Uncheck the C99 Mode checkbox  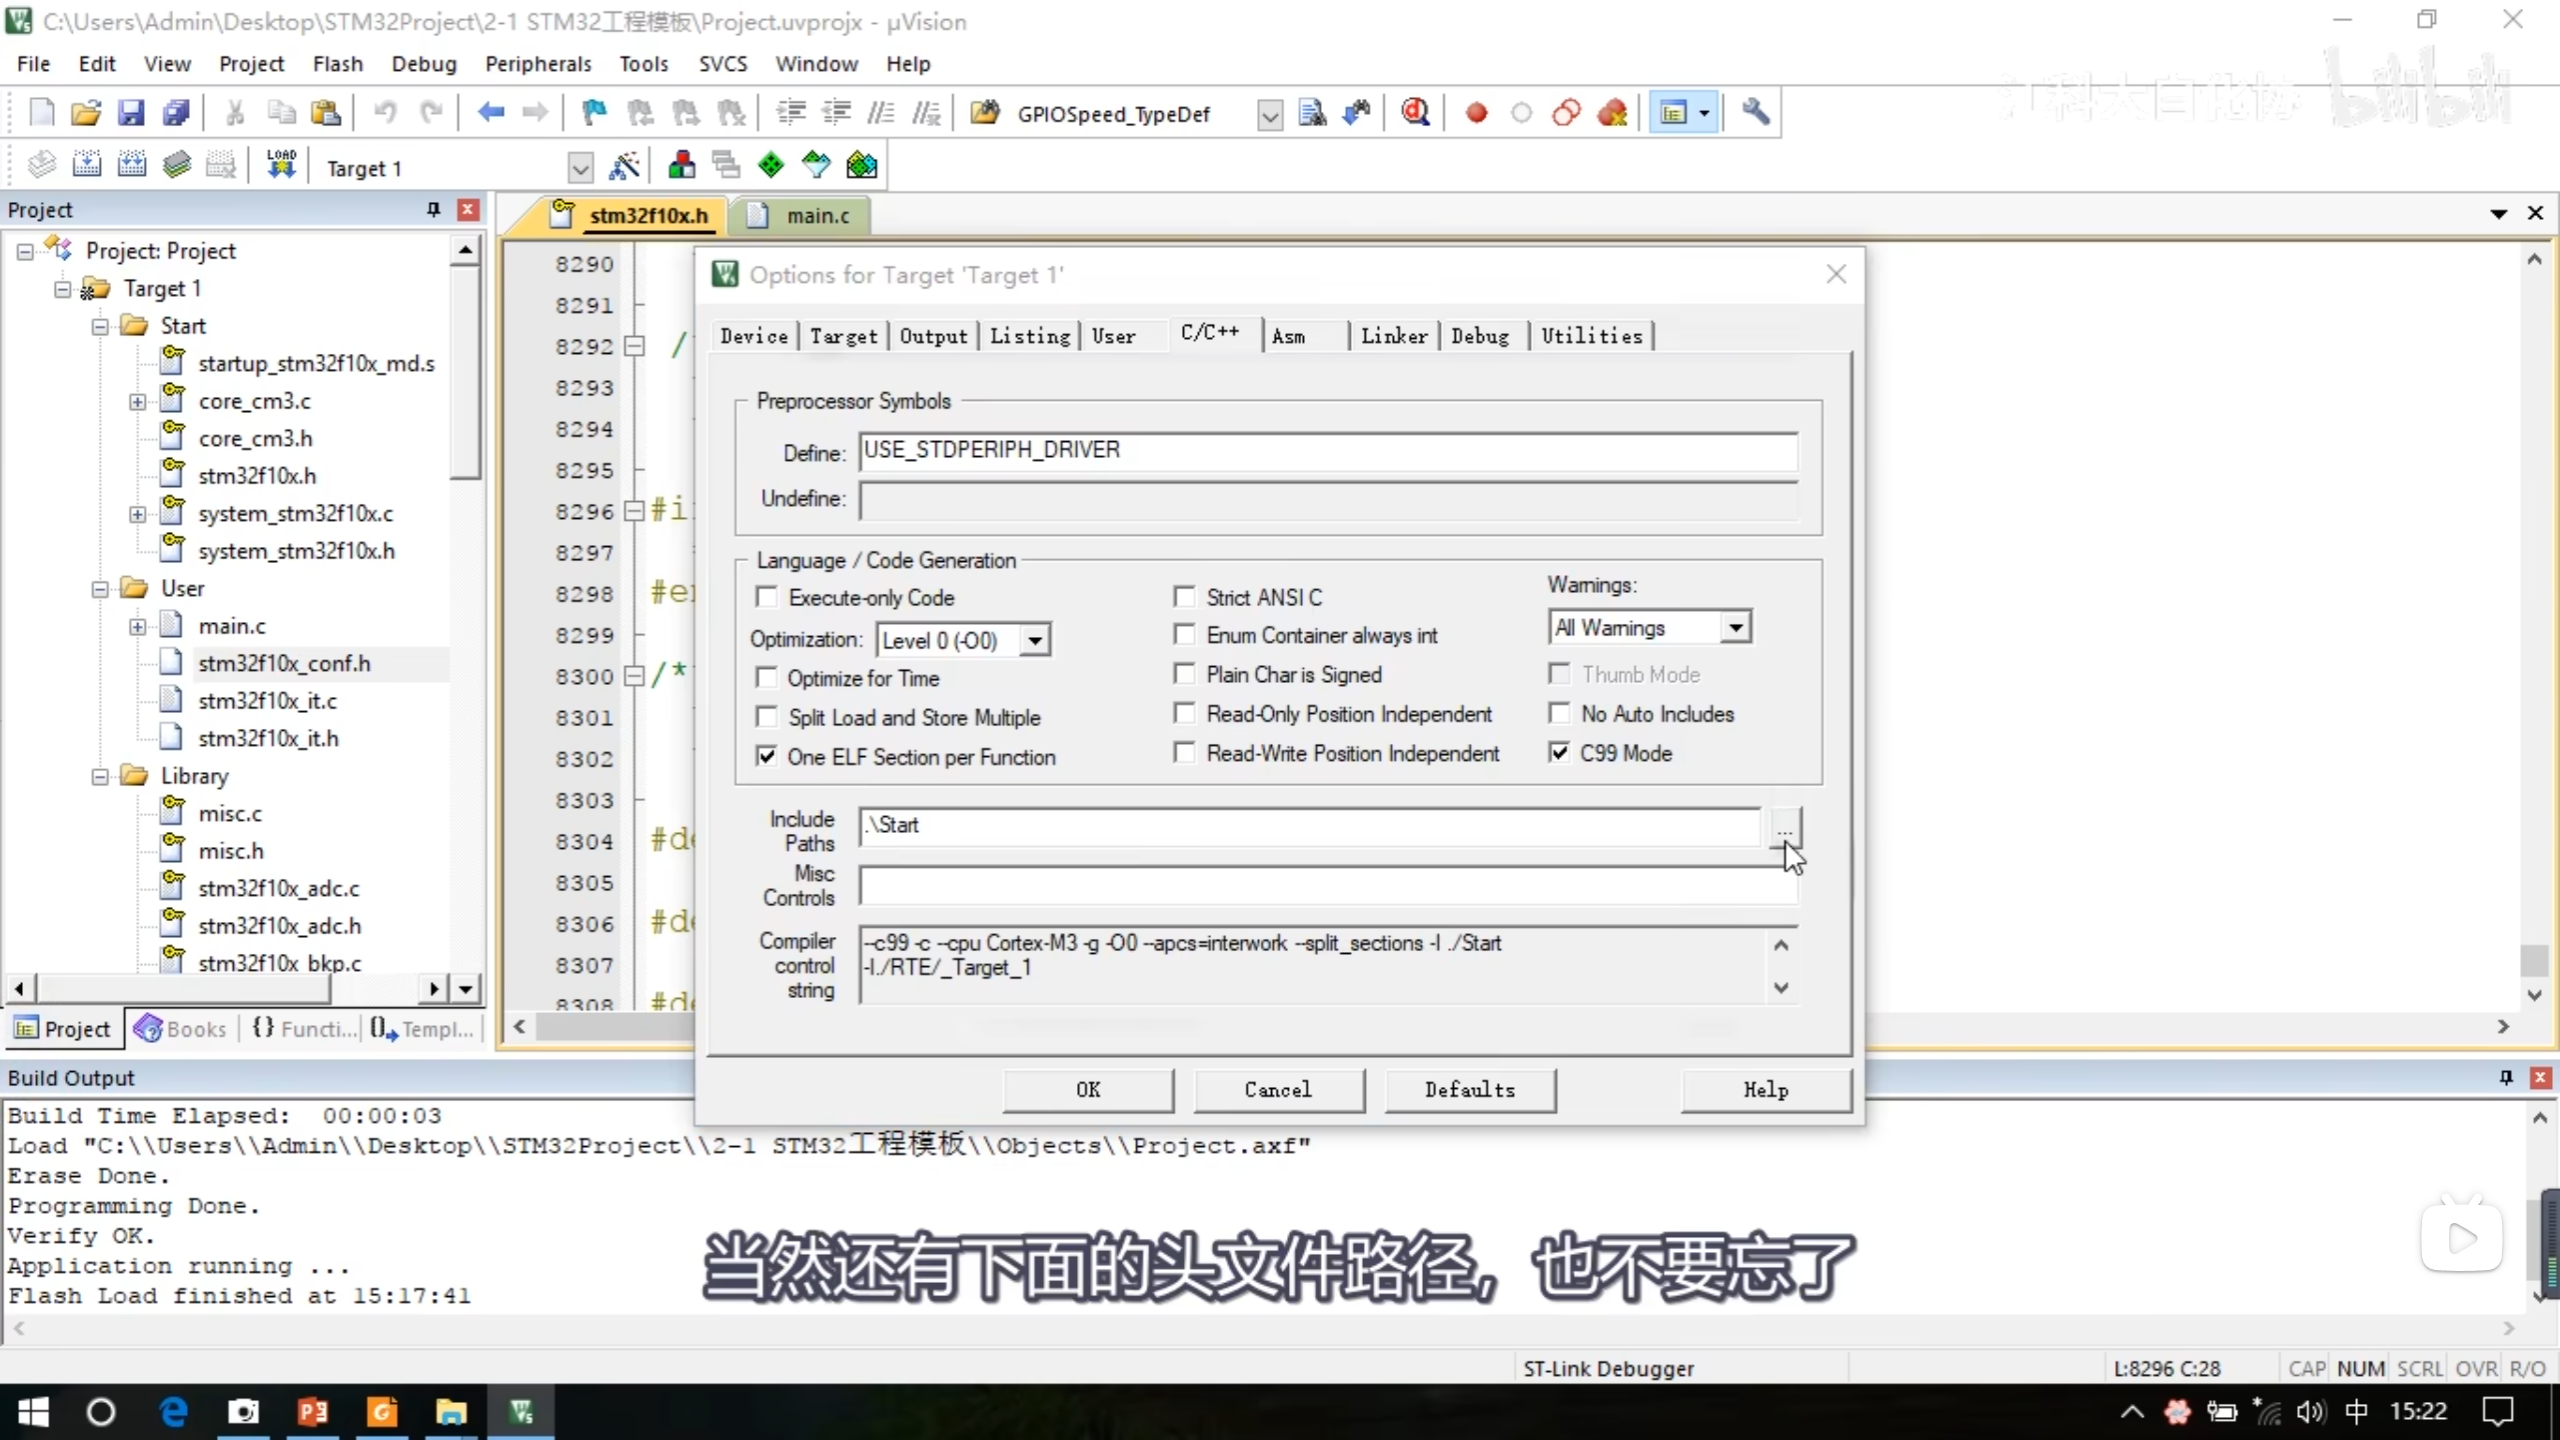tap(1559, 753)
